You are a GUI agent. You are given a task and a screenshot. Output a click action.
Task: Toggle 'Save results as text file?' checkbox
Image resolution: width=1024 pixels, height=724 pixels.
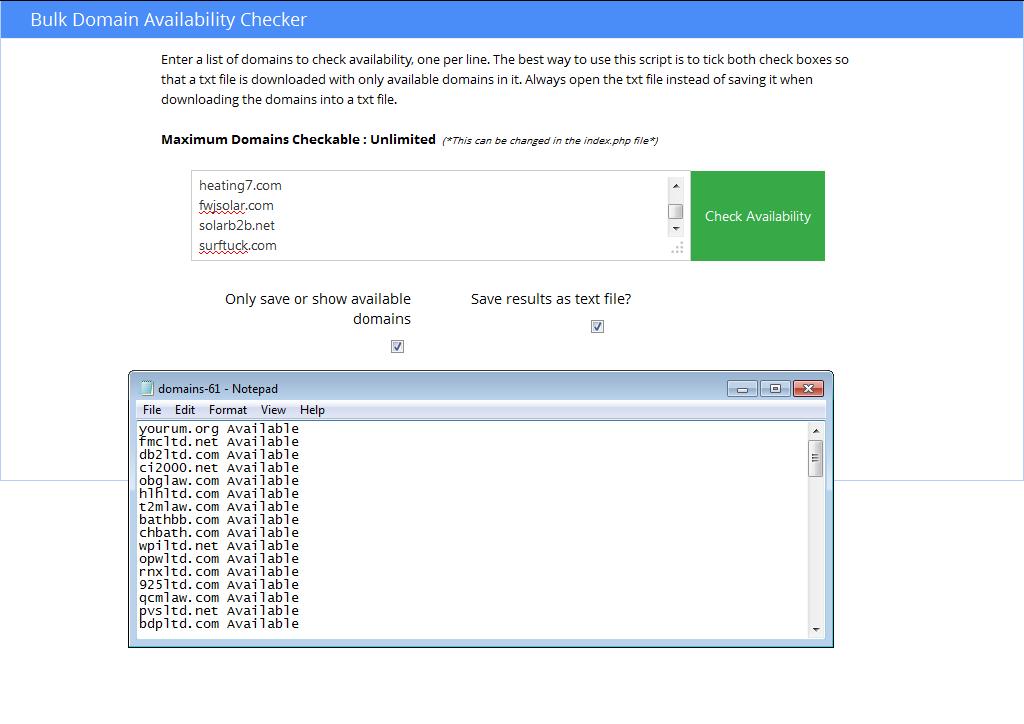(x=597, y=326)
